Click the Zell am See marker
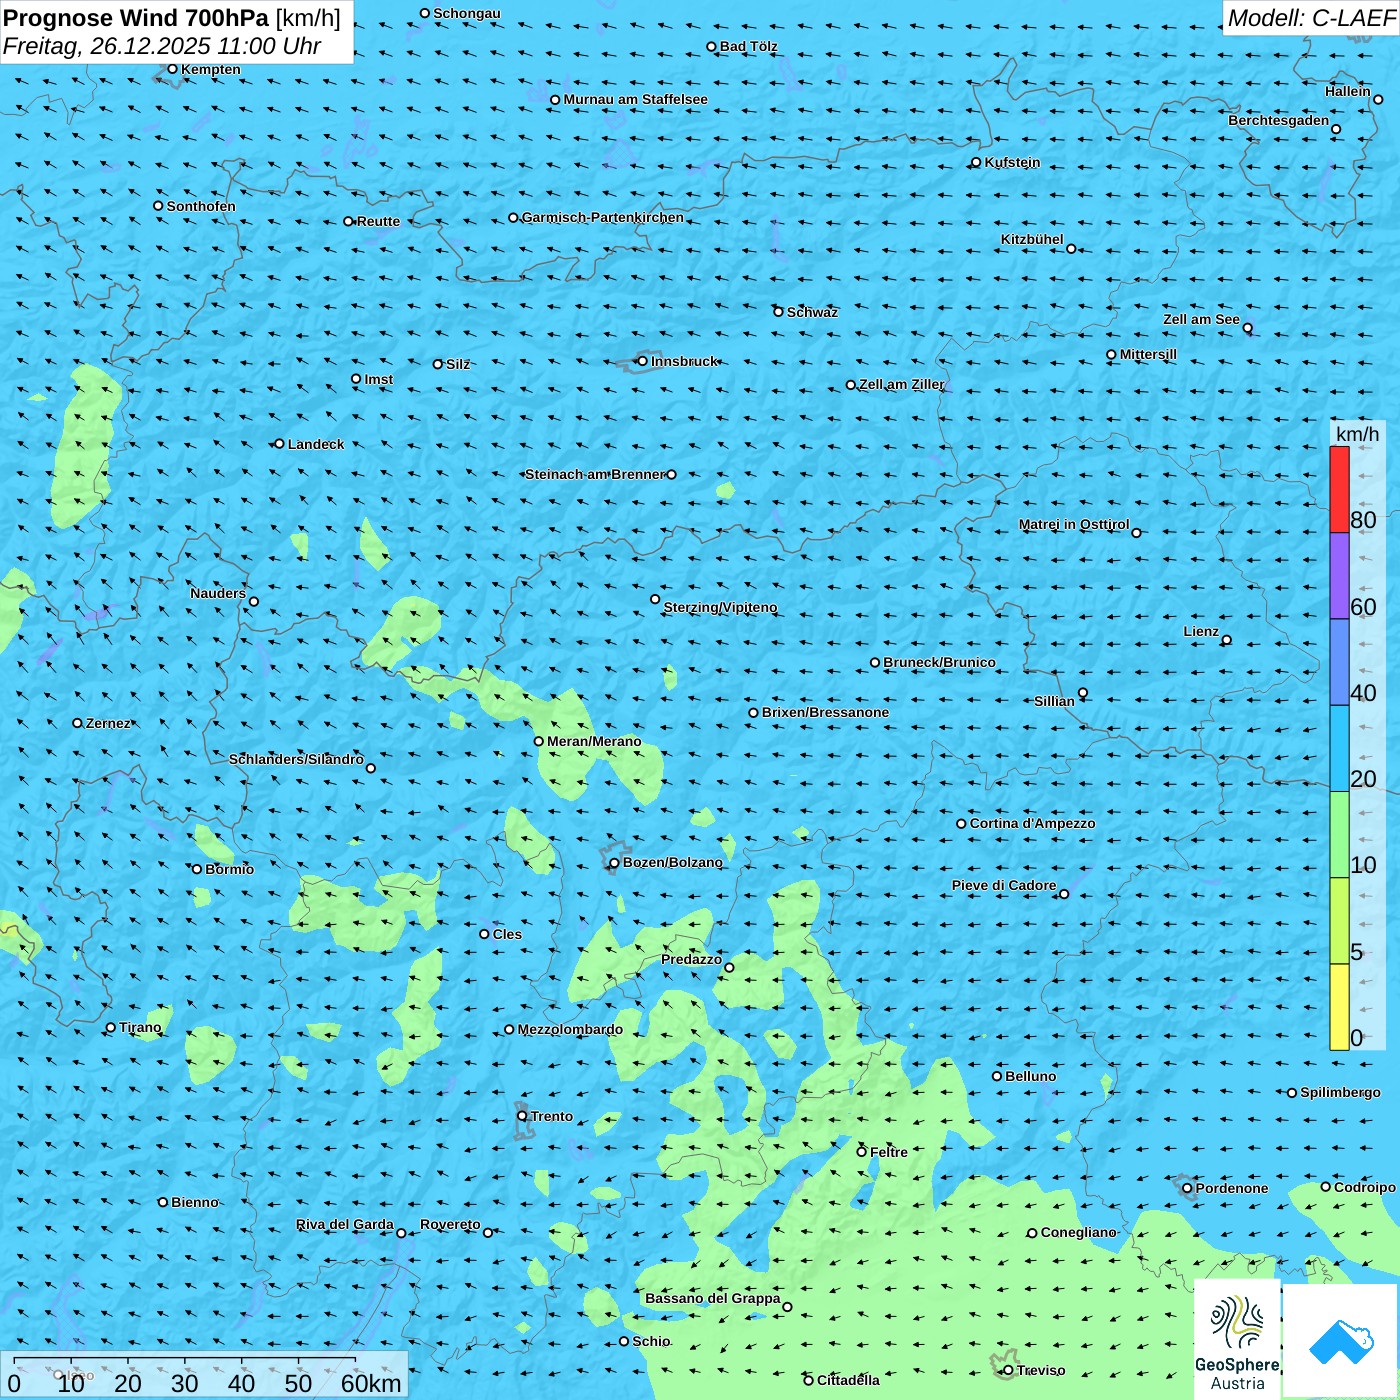The image size is (1400, 1400). click(x=1247, y=328)
